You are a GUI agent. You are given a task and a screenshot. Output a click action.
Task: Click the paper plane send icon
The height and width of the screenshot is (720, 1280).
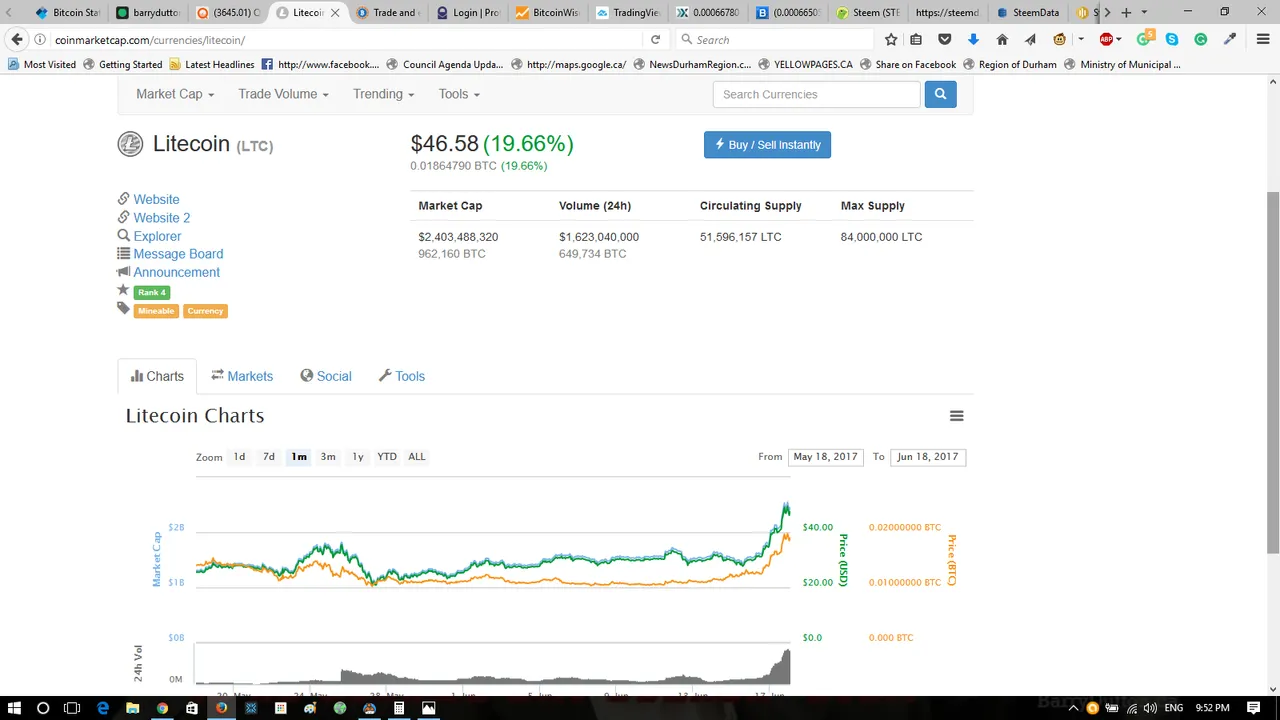coord(1030,40)
